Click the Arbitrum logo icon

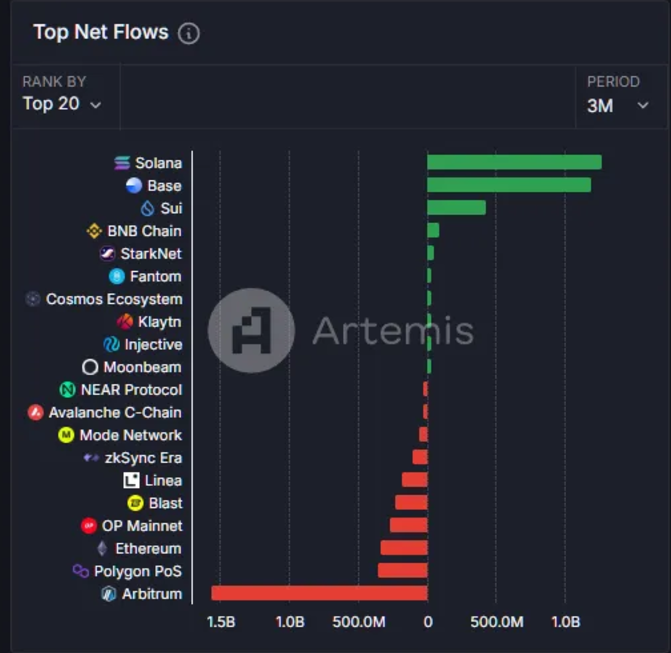(x=109, y=594)
